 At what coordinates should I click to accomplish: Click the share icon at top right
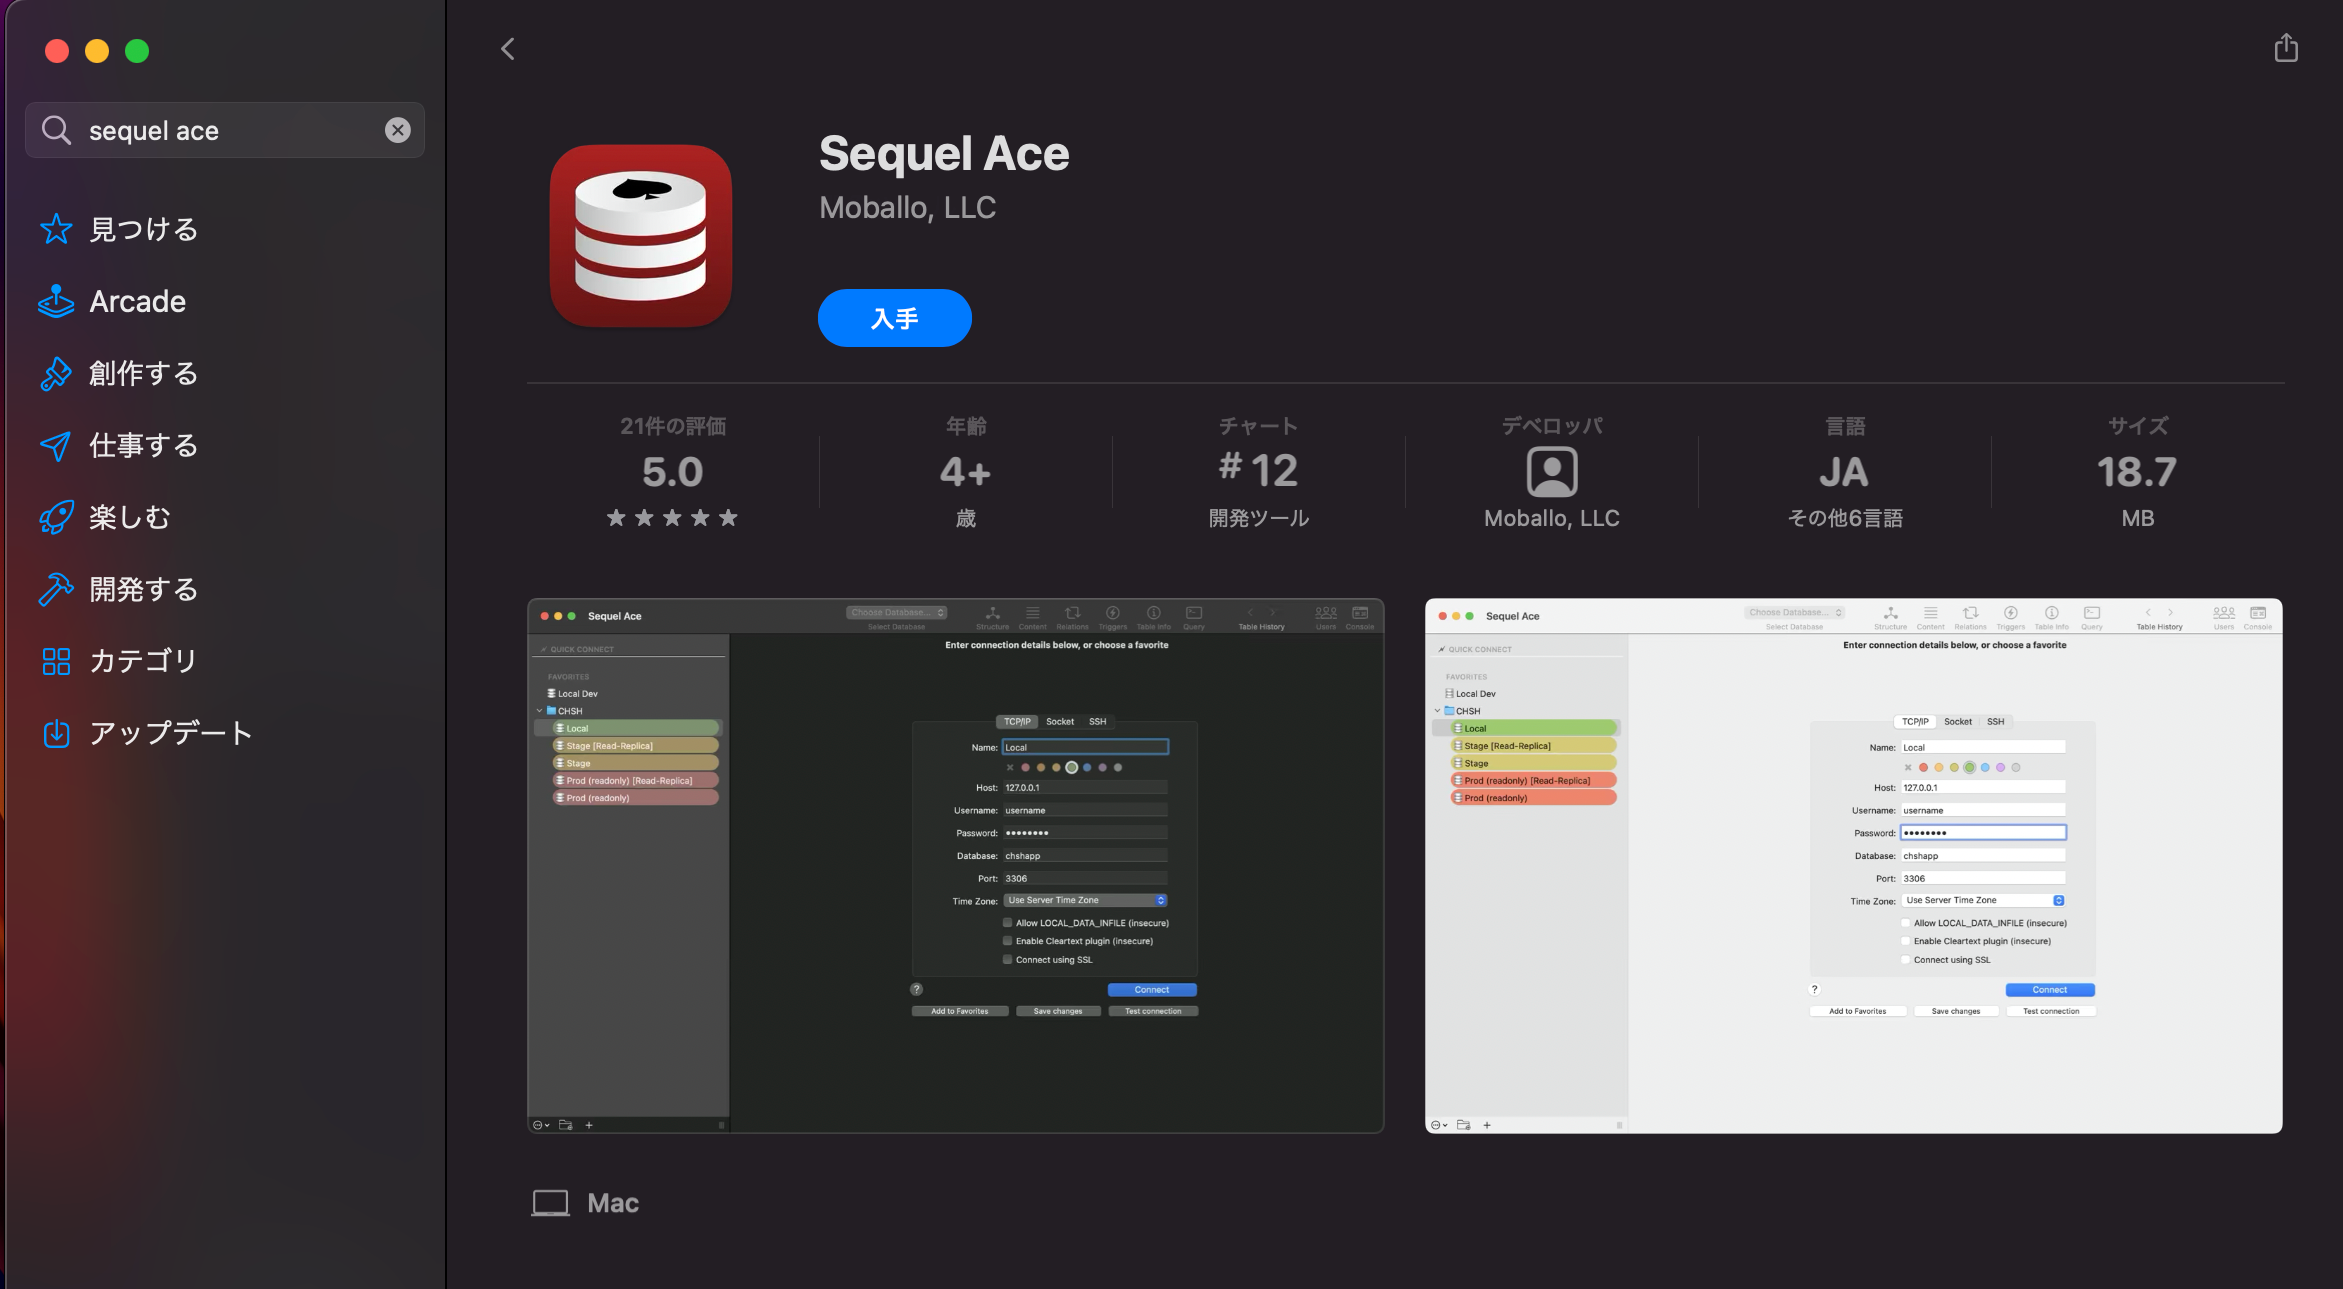click(2286, 48)
